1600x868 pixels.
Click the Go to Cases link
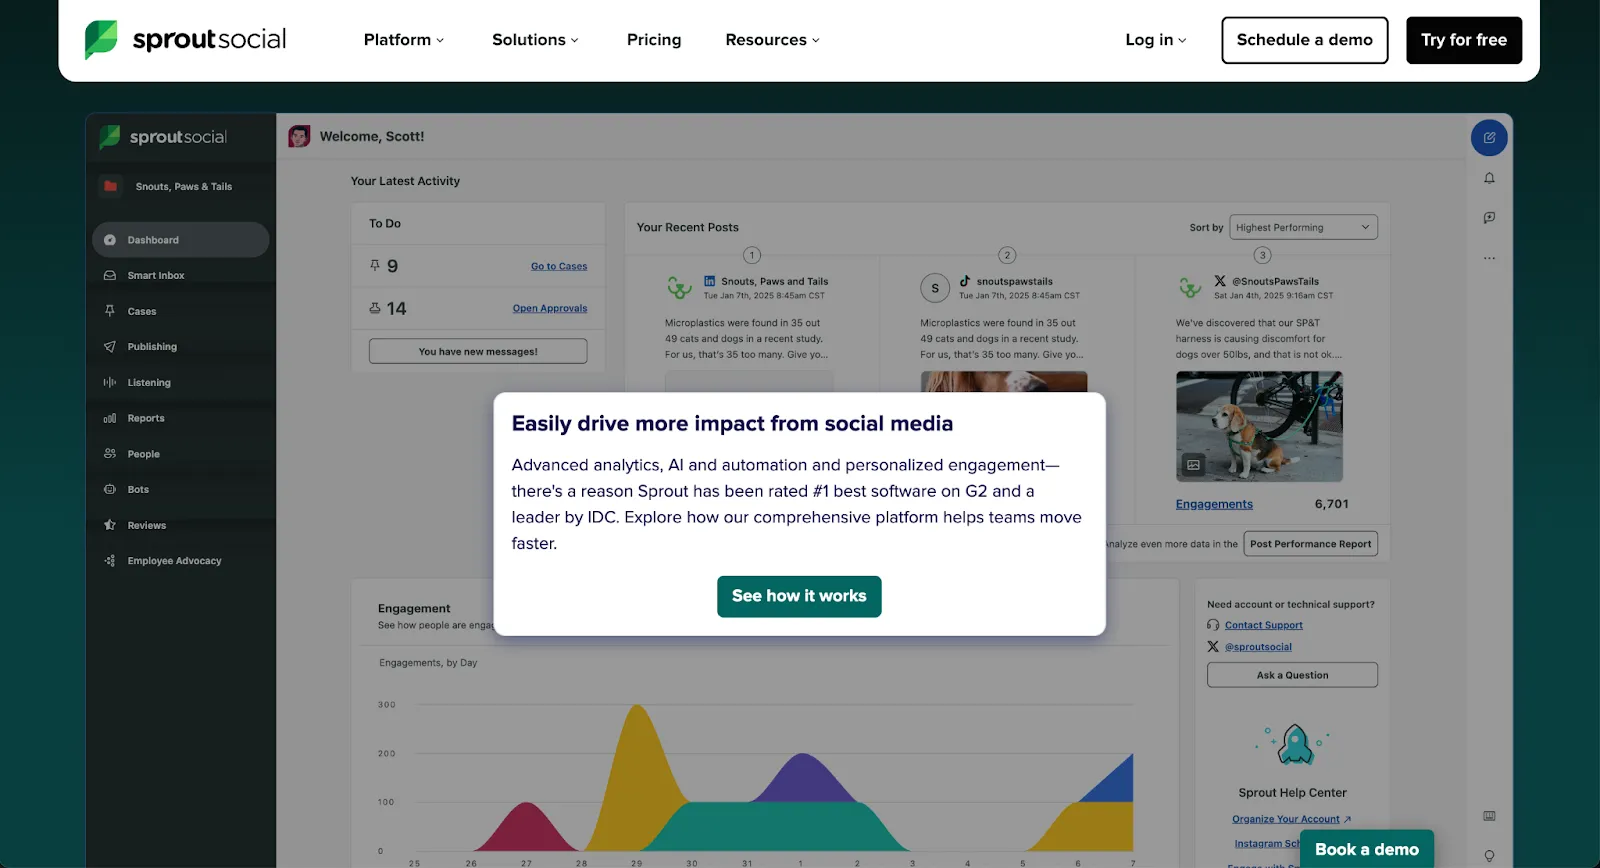pos(559,266)
